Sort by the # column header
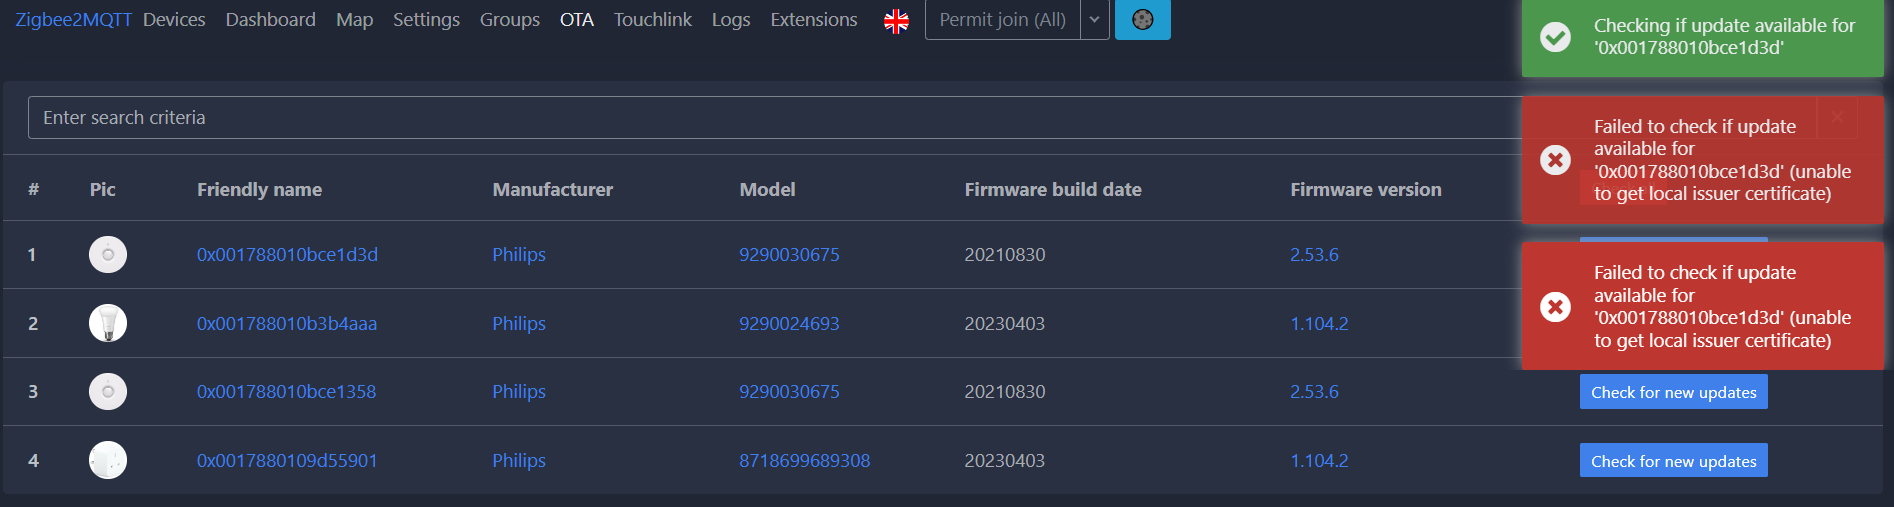The image size is (1894, 507). point(33,189)
